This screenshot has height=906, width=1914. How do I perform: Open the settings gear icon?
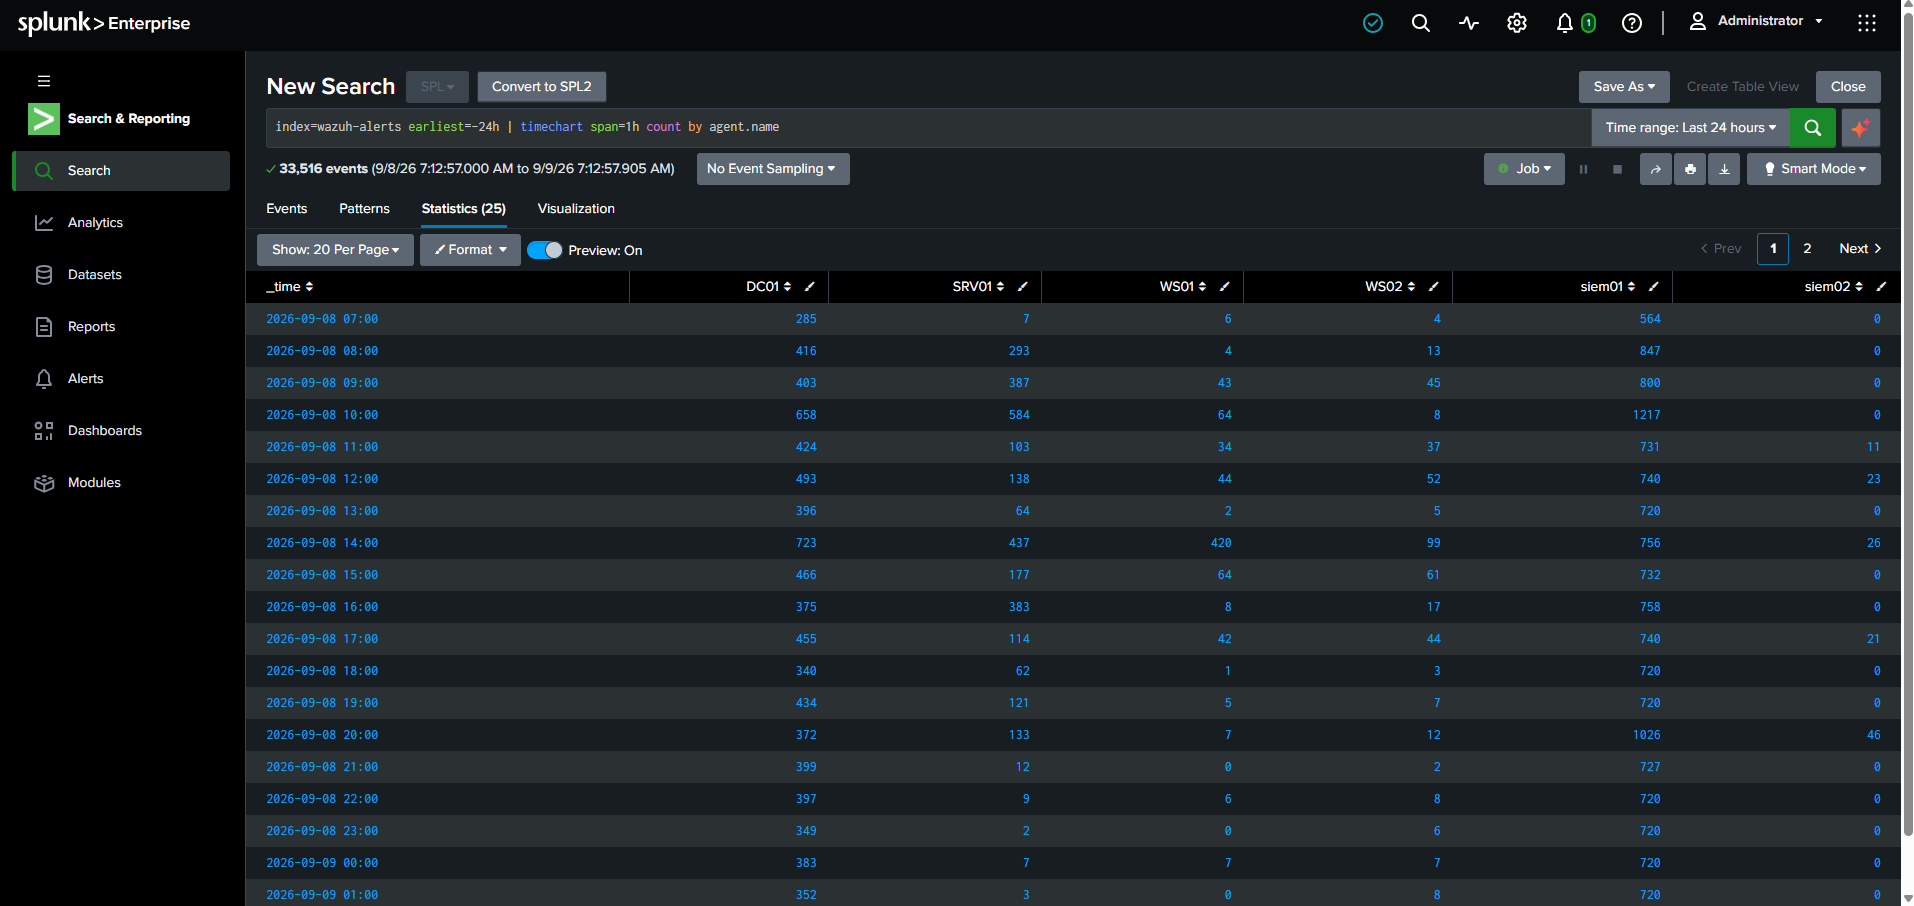(x=1517, y=23)
